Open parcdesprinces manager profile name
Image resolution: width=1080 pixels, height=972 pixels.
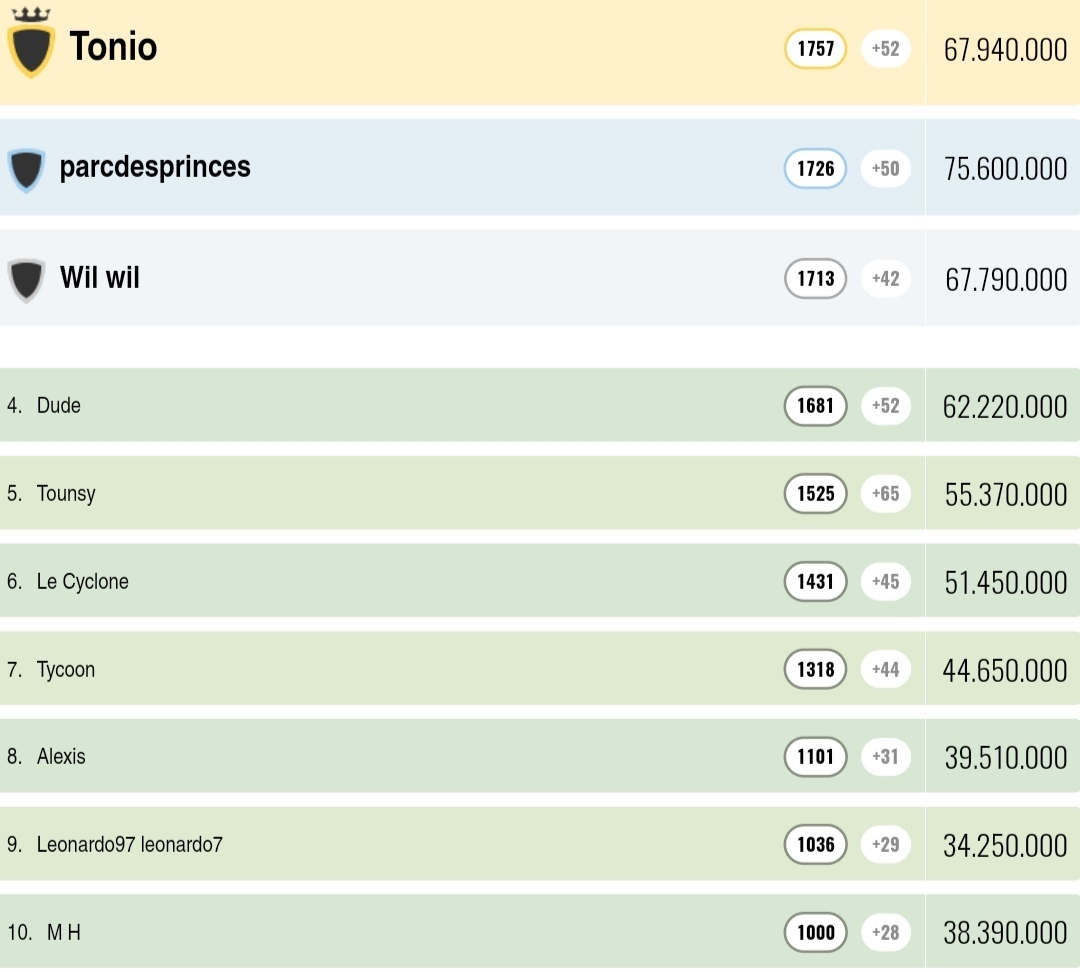155,167
